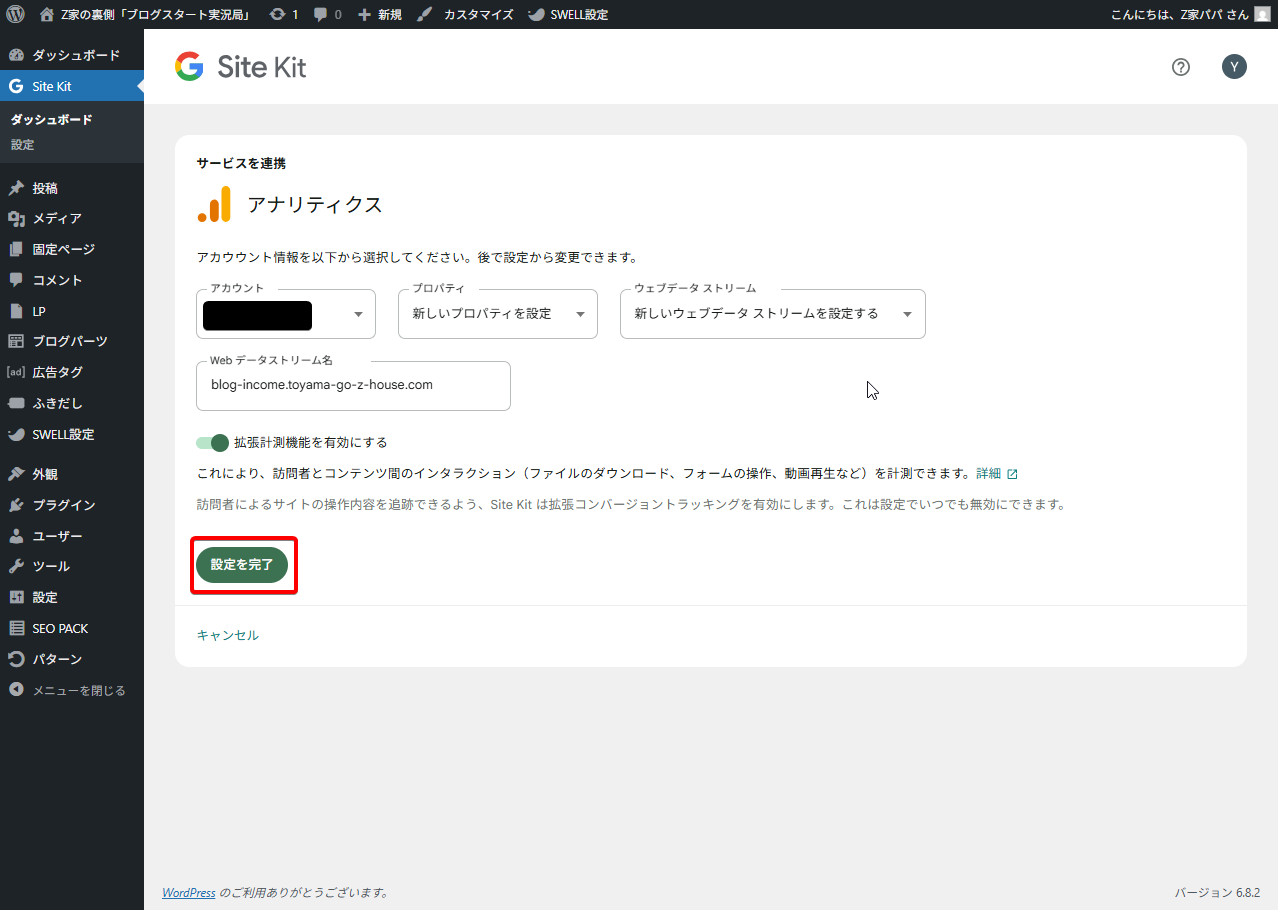The height and width of the screenshot is (910, 1278).
Task: Click the document icon for LP
Action: click(16, 311)
